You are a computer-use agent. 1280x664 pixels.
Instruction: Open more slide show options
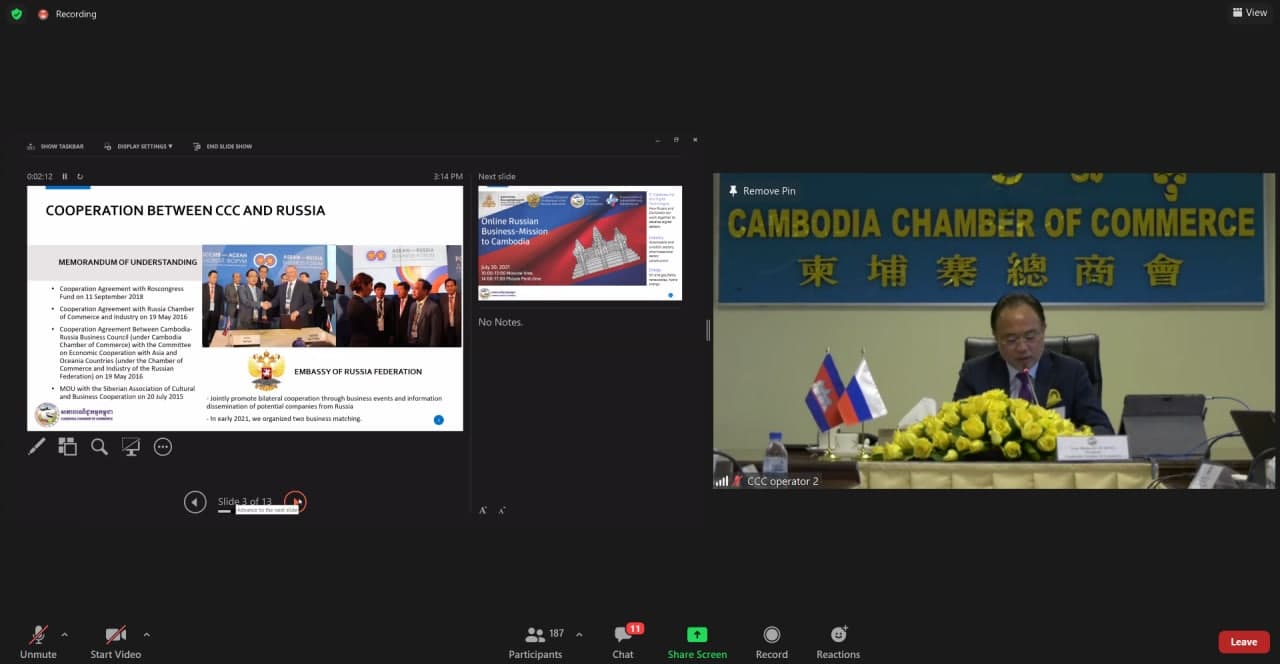click(x=163, y=447)
